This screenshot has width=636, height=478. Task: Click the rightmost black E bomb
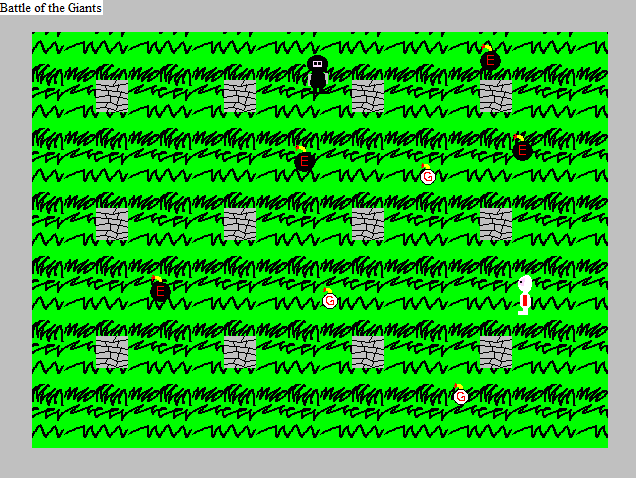tap(522, 150)
